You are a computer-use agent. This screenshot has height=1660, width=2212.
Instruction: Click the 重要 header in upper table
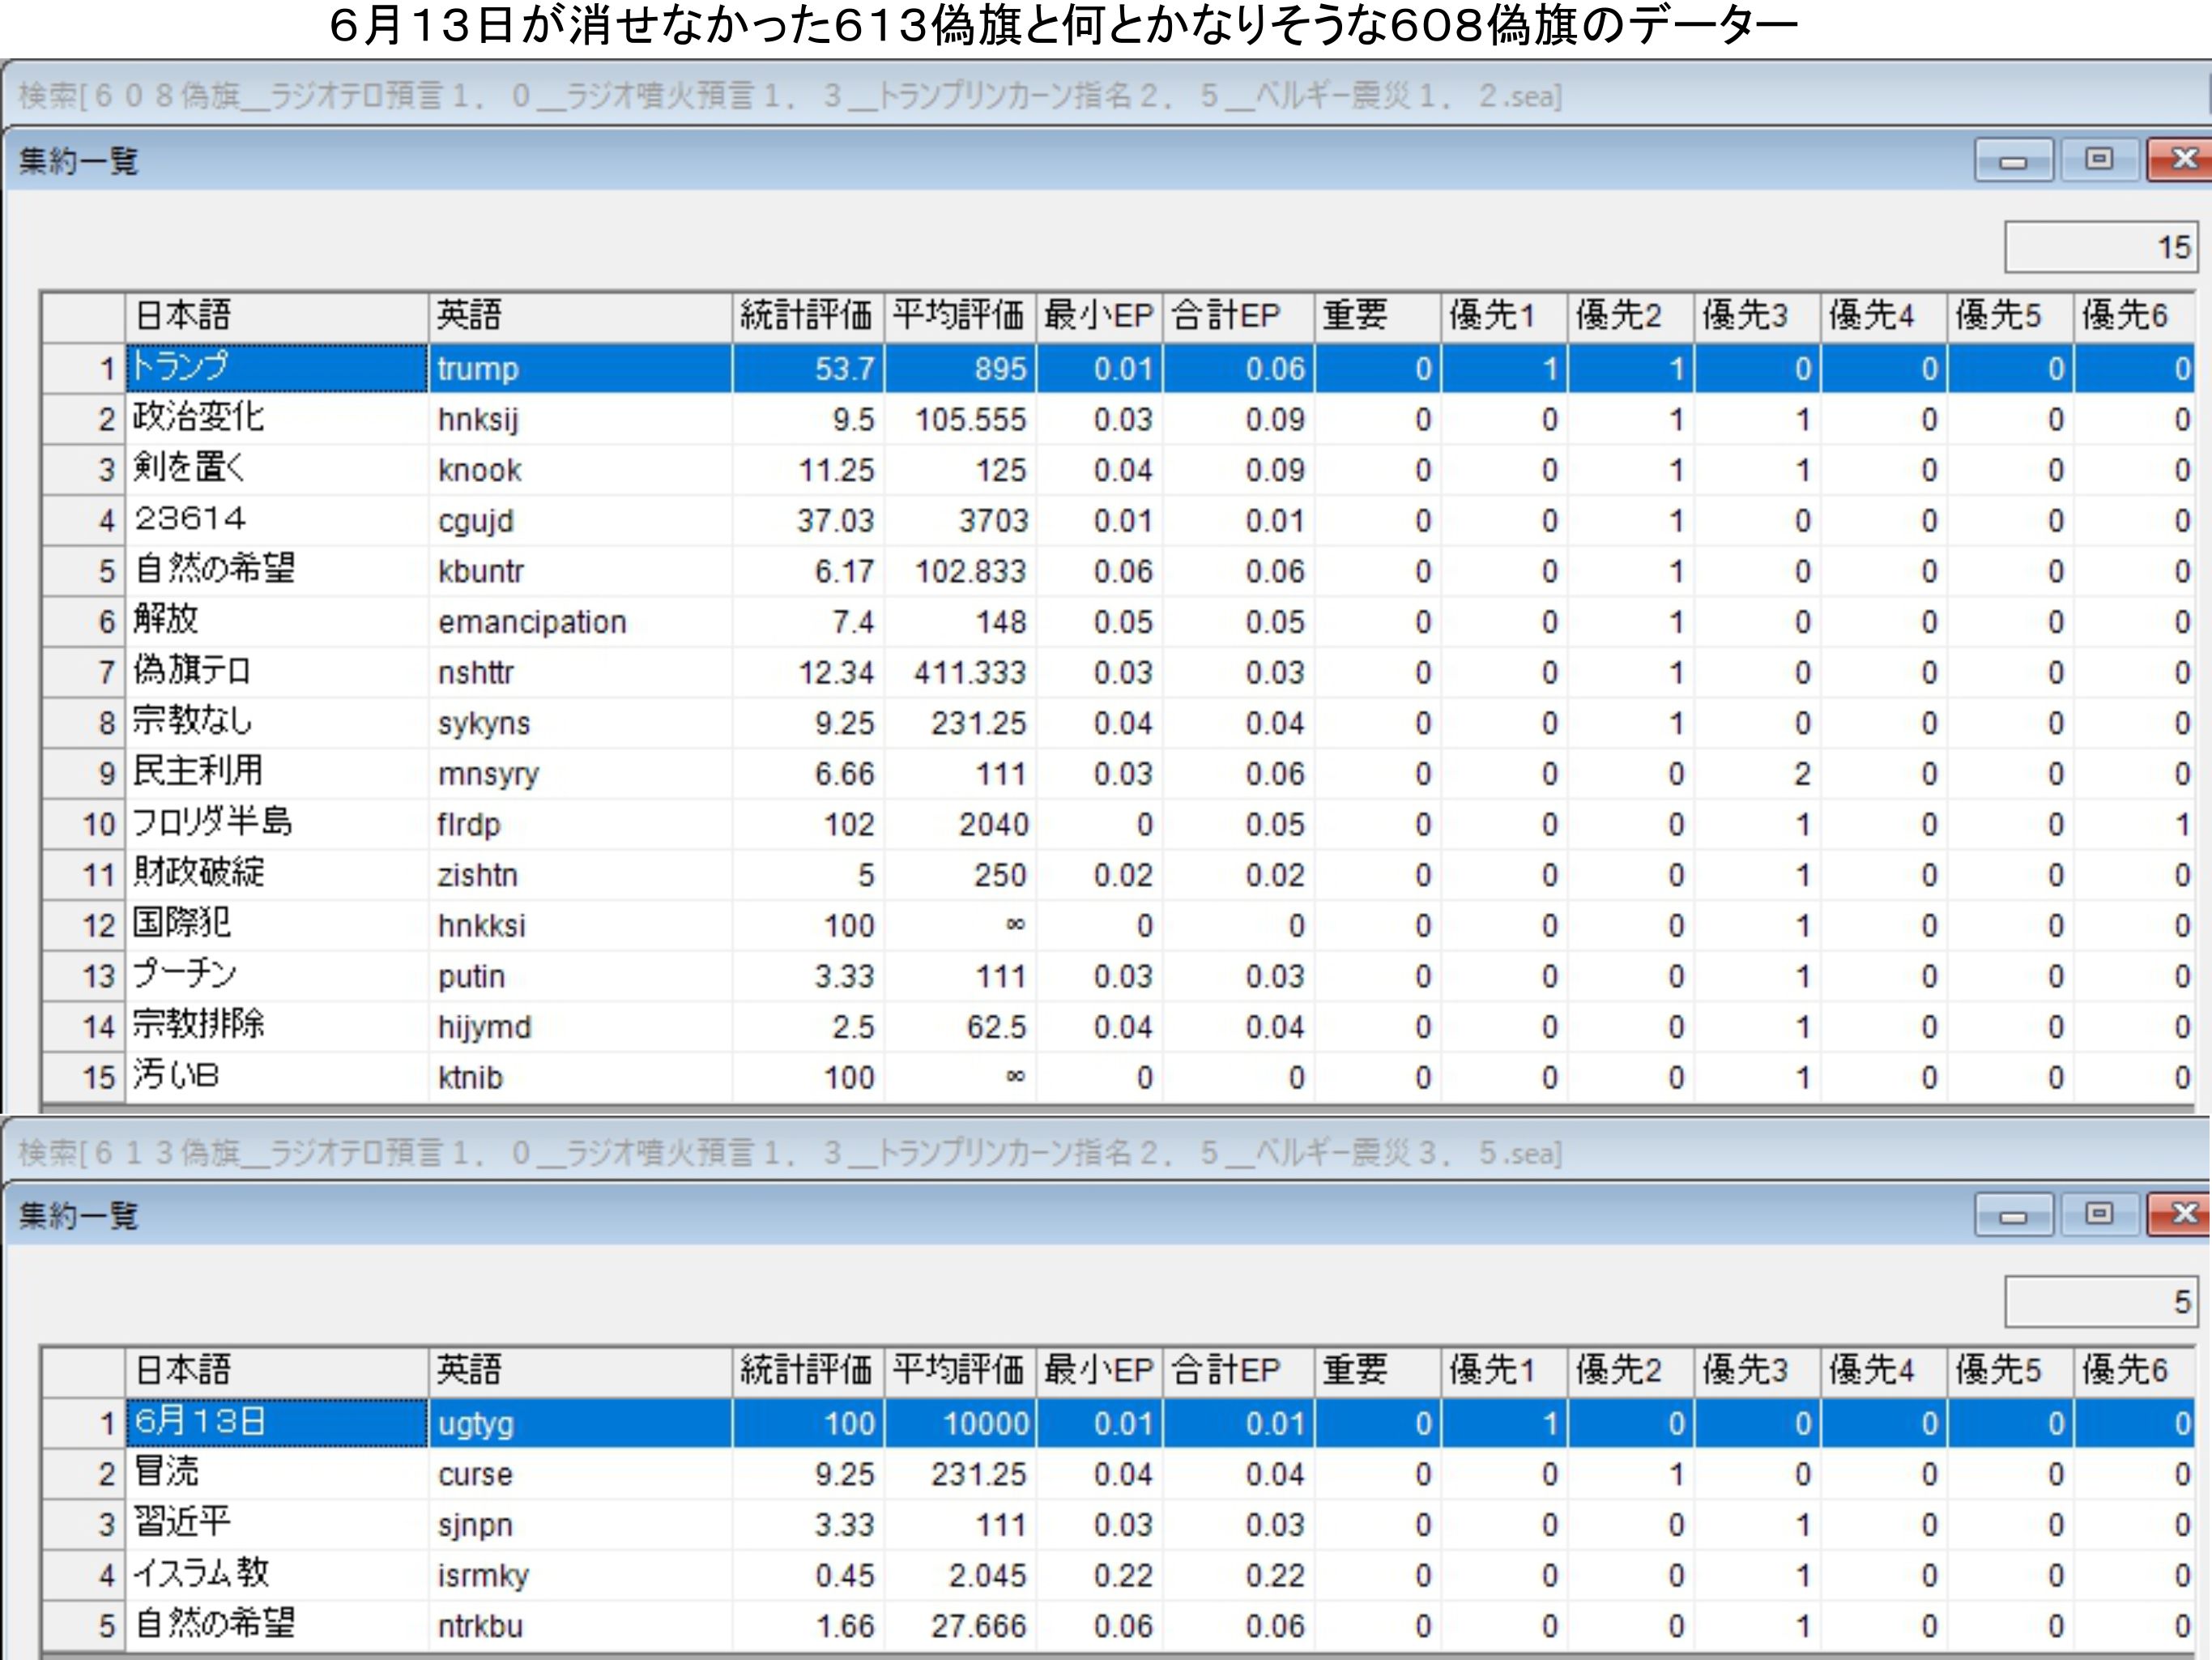[x=1377, y=316]
